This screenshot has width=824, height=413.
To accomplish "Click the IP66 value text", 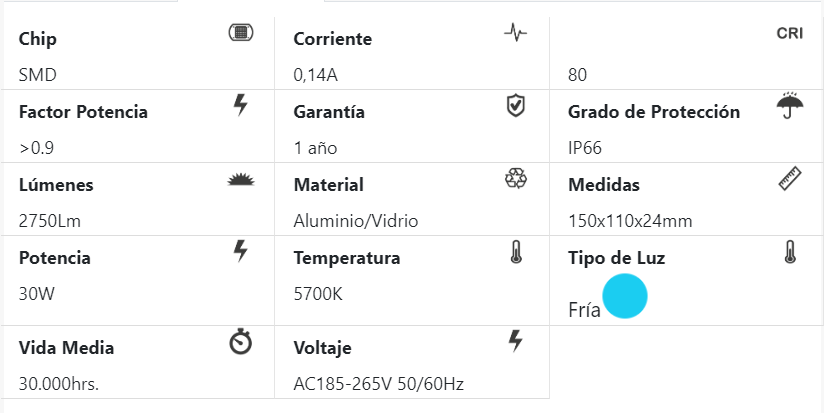I will pyautogui.click(x=585, y=148).
